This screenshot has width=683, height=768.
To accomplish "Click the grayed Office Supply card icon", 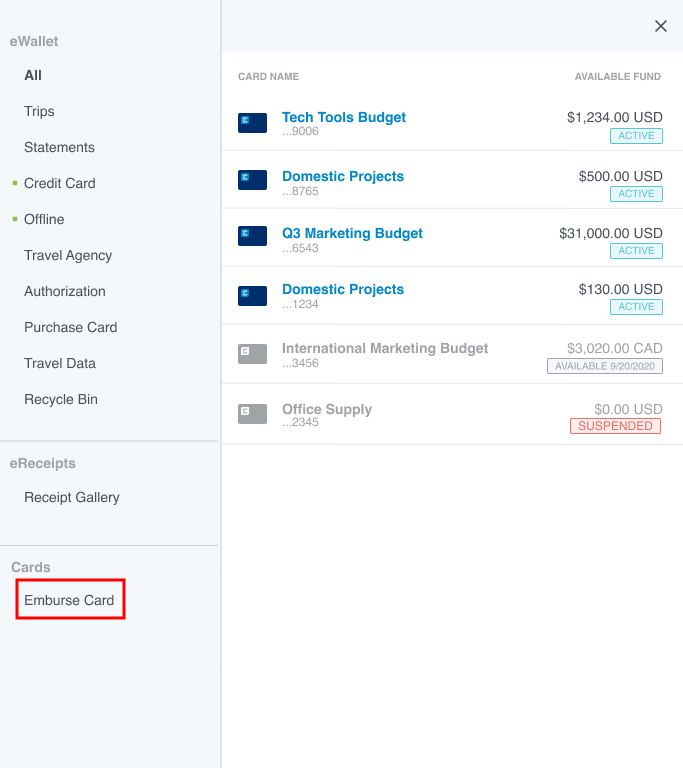I will [x=252, y=413].
